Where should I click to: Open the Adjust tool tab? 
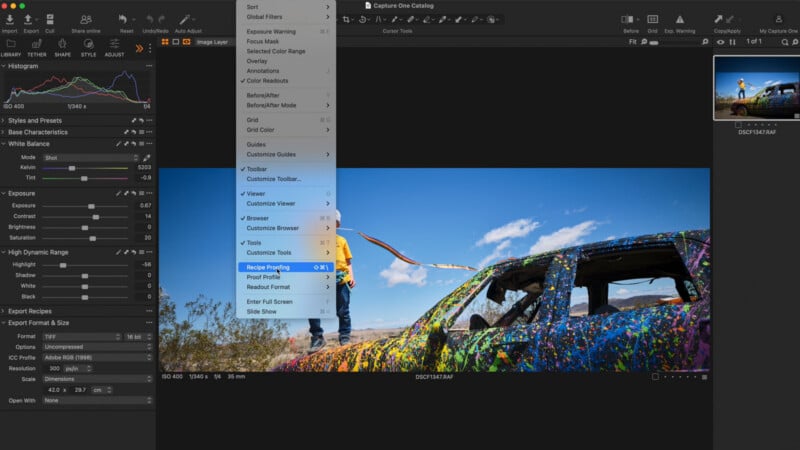pyautogui.click(x=114, y=48)
